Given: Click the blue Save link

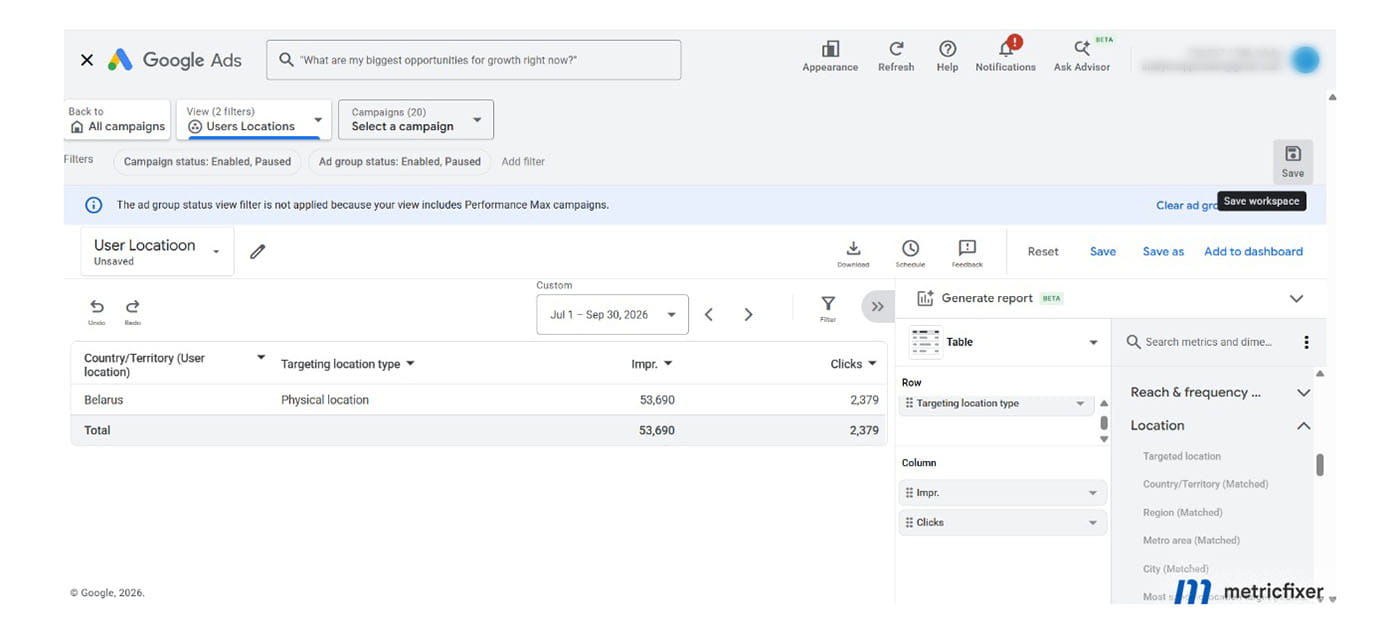Looking at the screenshot, I should (1103, 252).
